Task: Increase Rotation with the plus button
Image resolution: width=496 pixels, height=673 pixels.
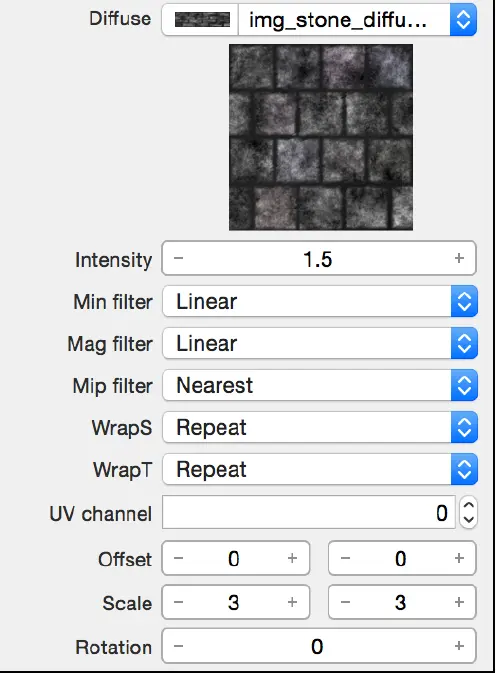Action: click(459, 646)
